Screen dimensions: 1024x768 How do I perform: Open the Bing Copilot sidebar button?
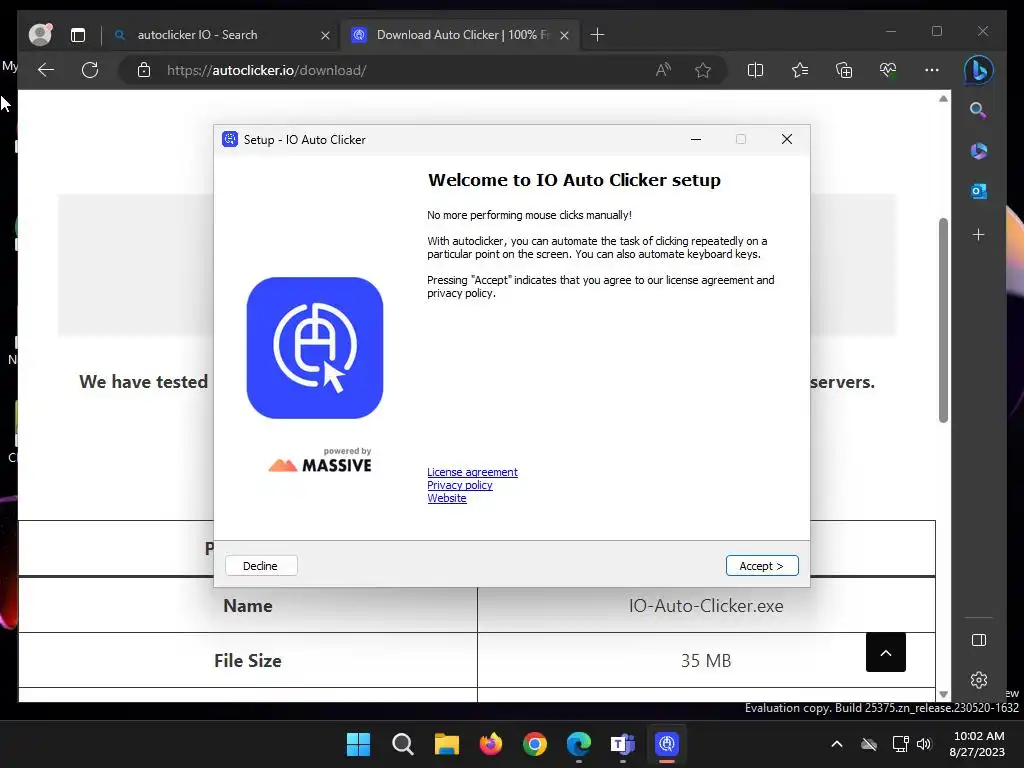[978, 70]
